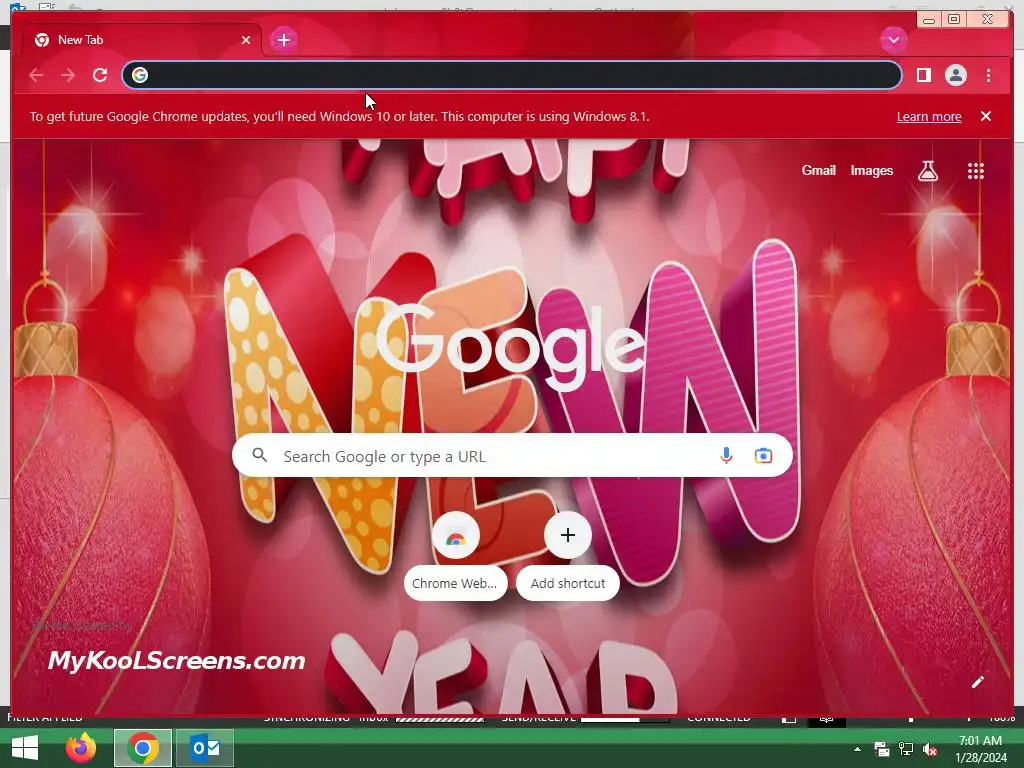The image size is (1024, 768).
Task: Dismiss the Windows 8.1 update infobar
Action: point(986,116)
